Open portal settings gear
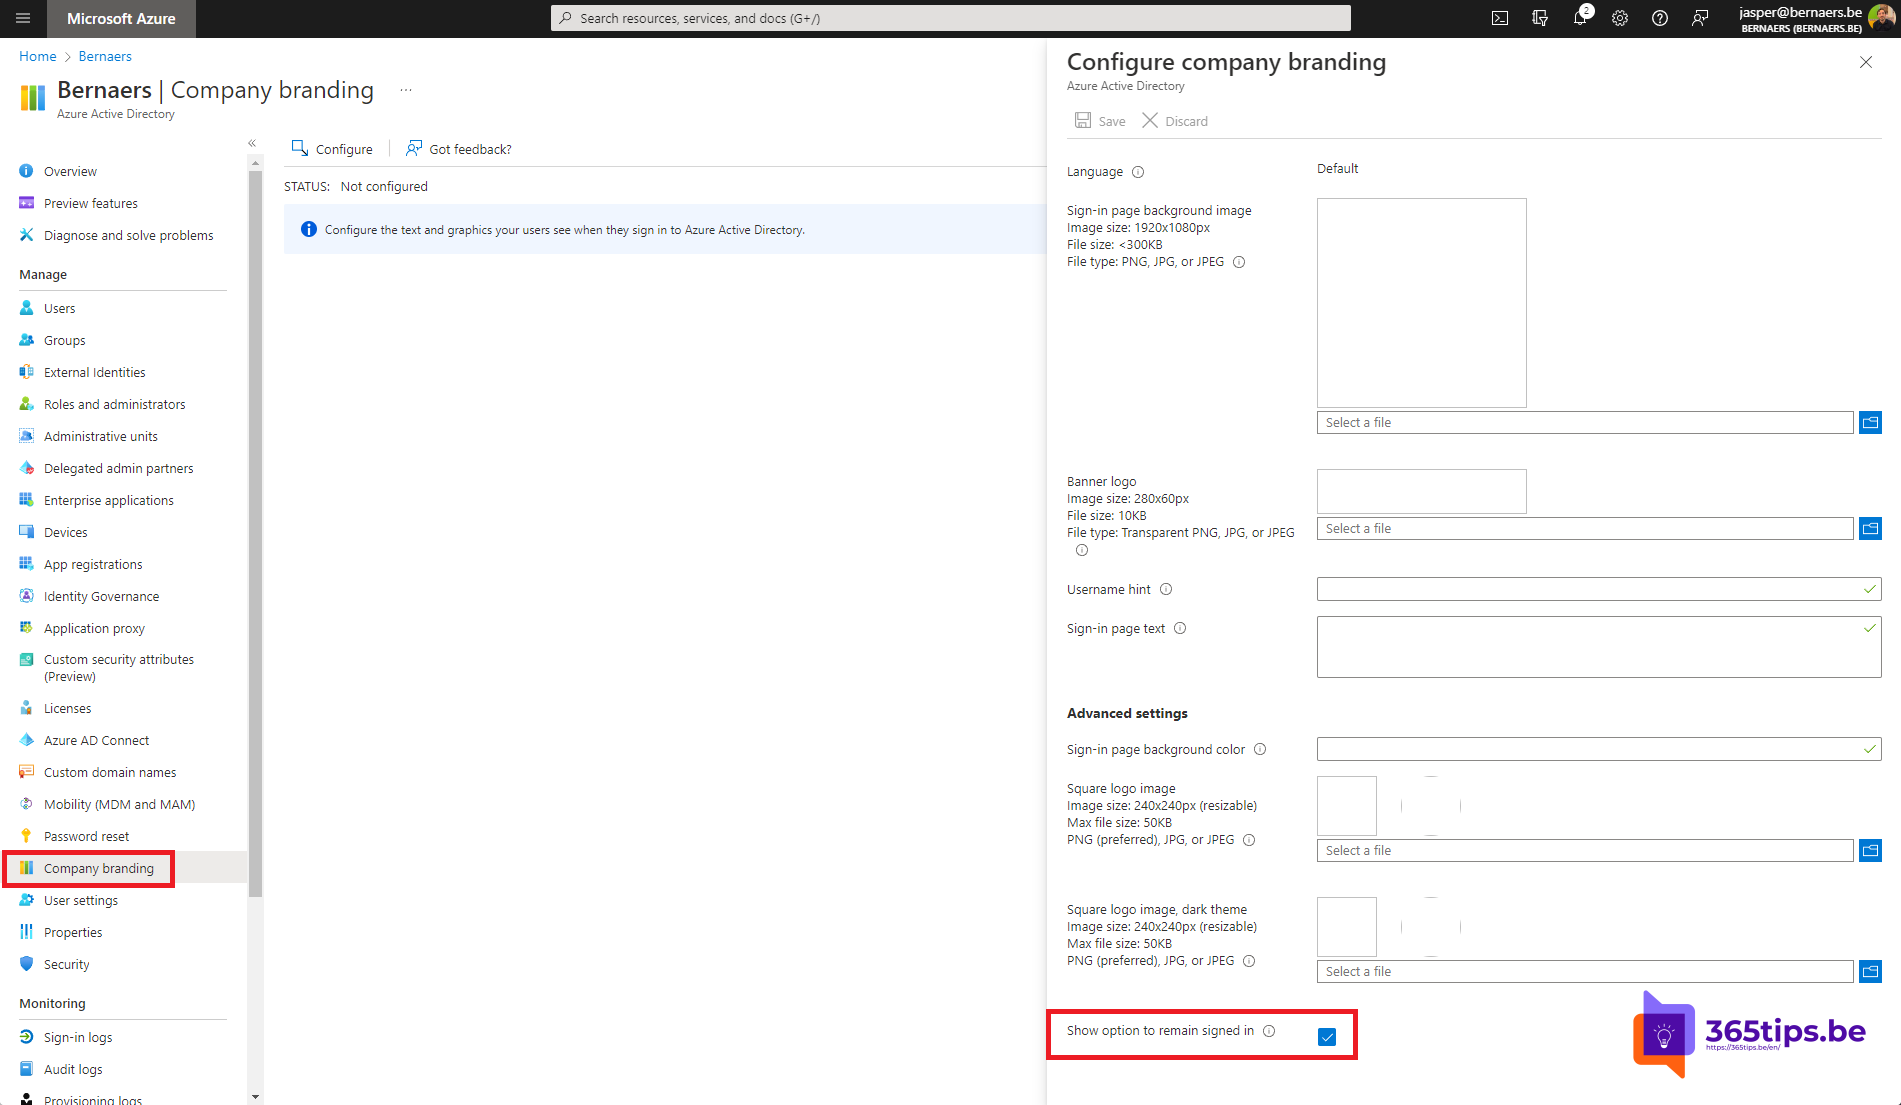The height and width of the screenshot is (1105, 1901). click(1620, 18)
